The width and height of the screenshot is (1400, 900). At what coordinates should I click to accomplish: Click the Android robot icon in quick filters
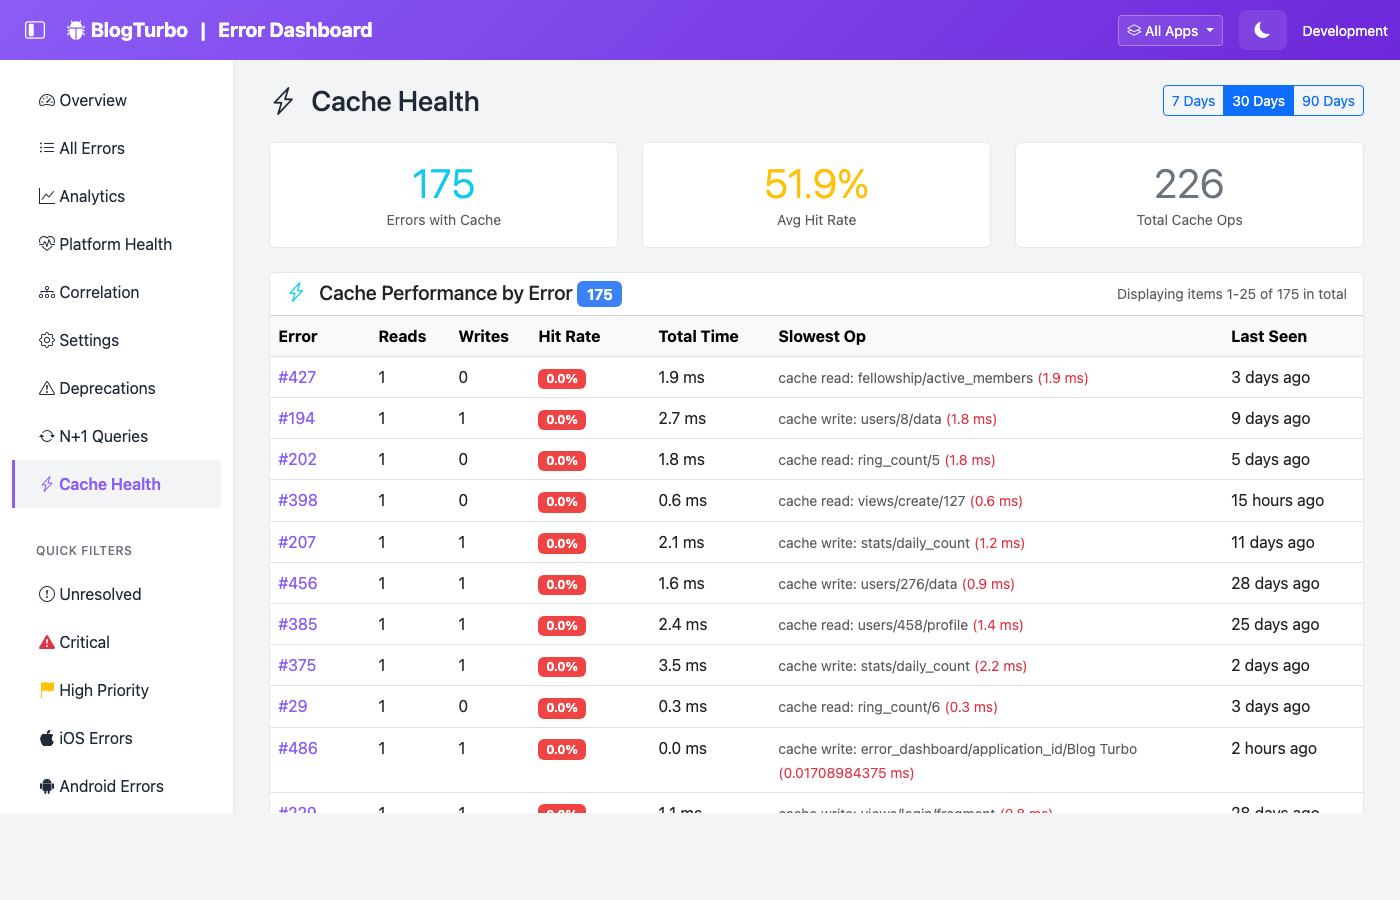click(x=46, y=786)
